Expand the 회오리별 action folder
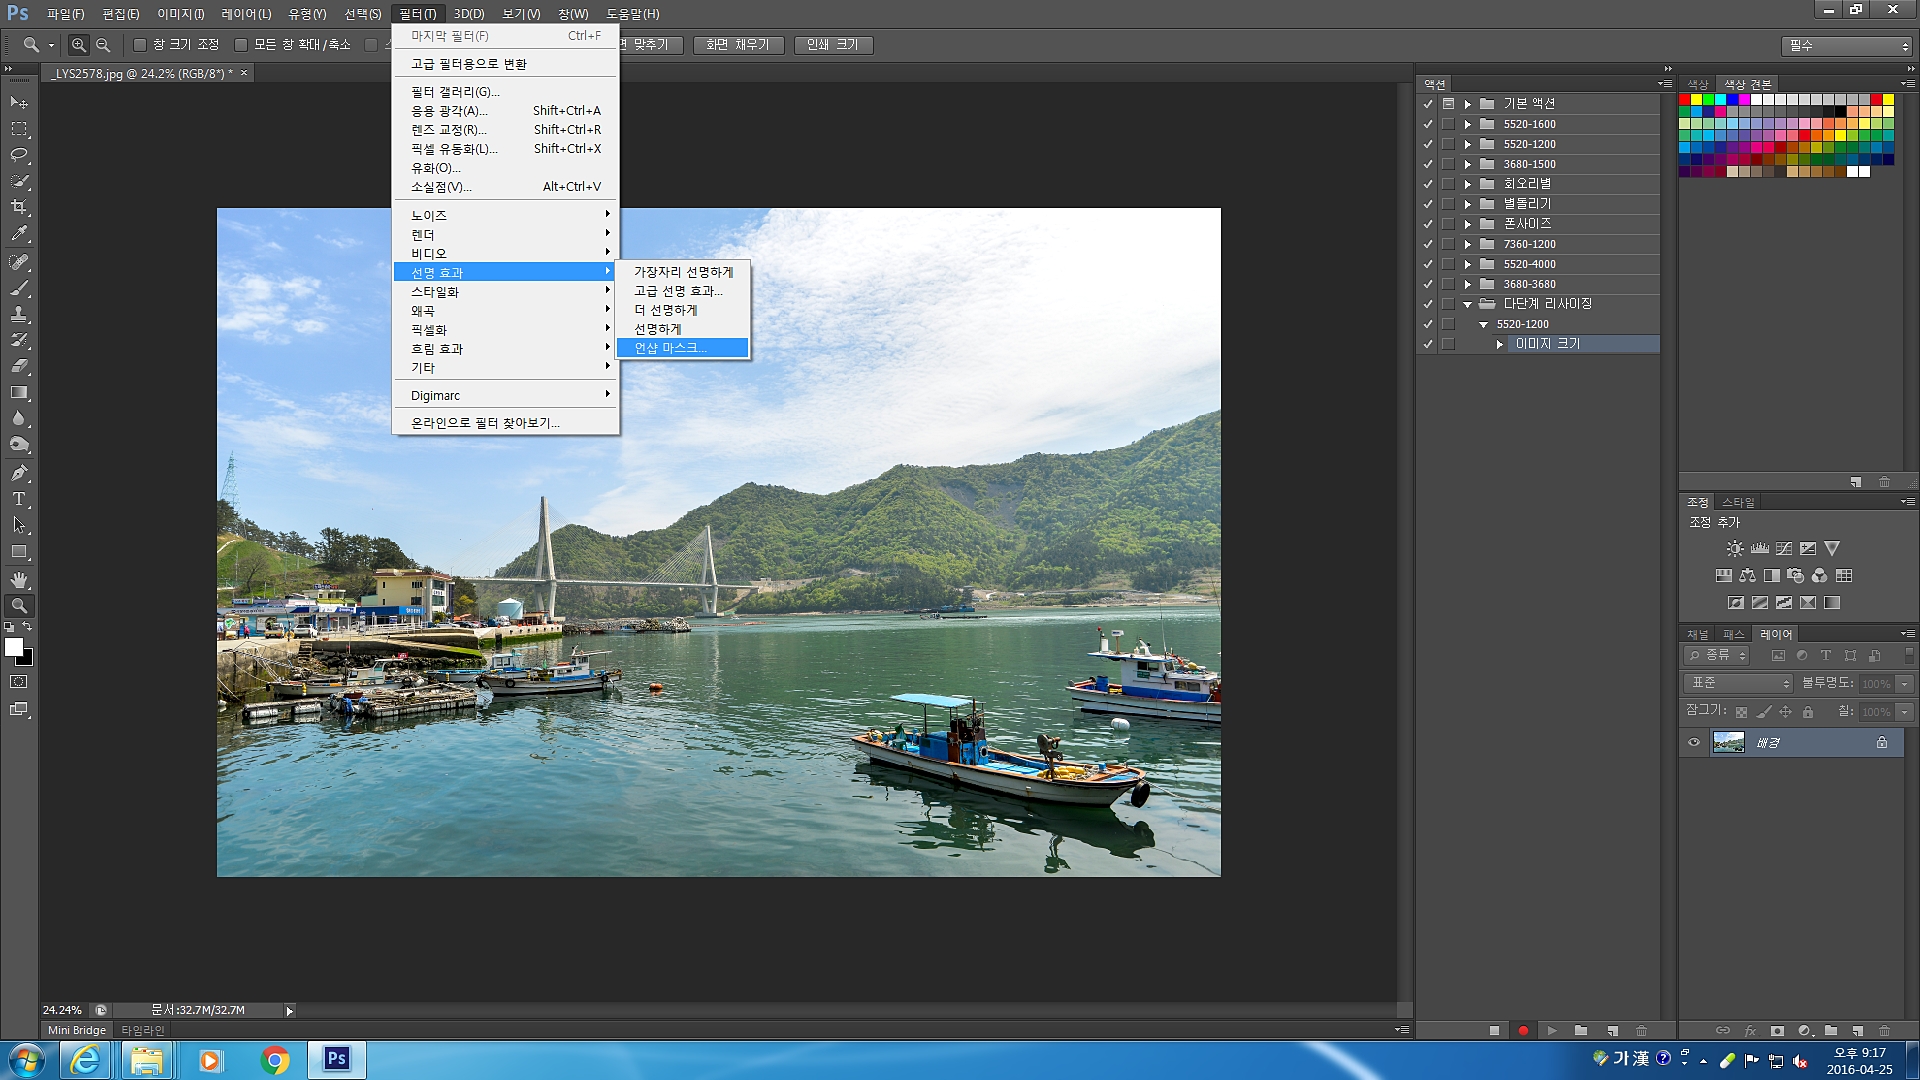Image resolution: width=1920 pixels, height=1080 pixels. pyautogui.click(x=1467, y=184)
